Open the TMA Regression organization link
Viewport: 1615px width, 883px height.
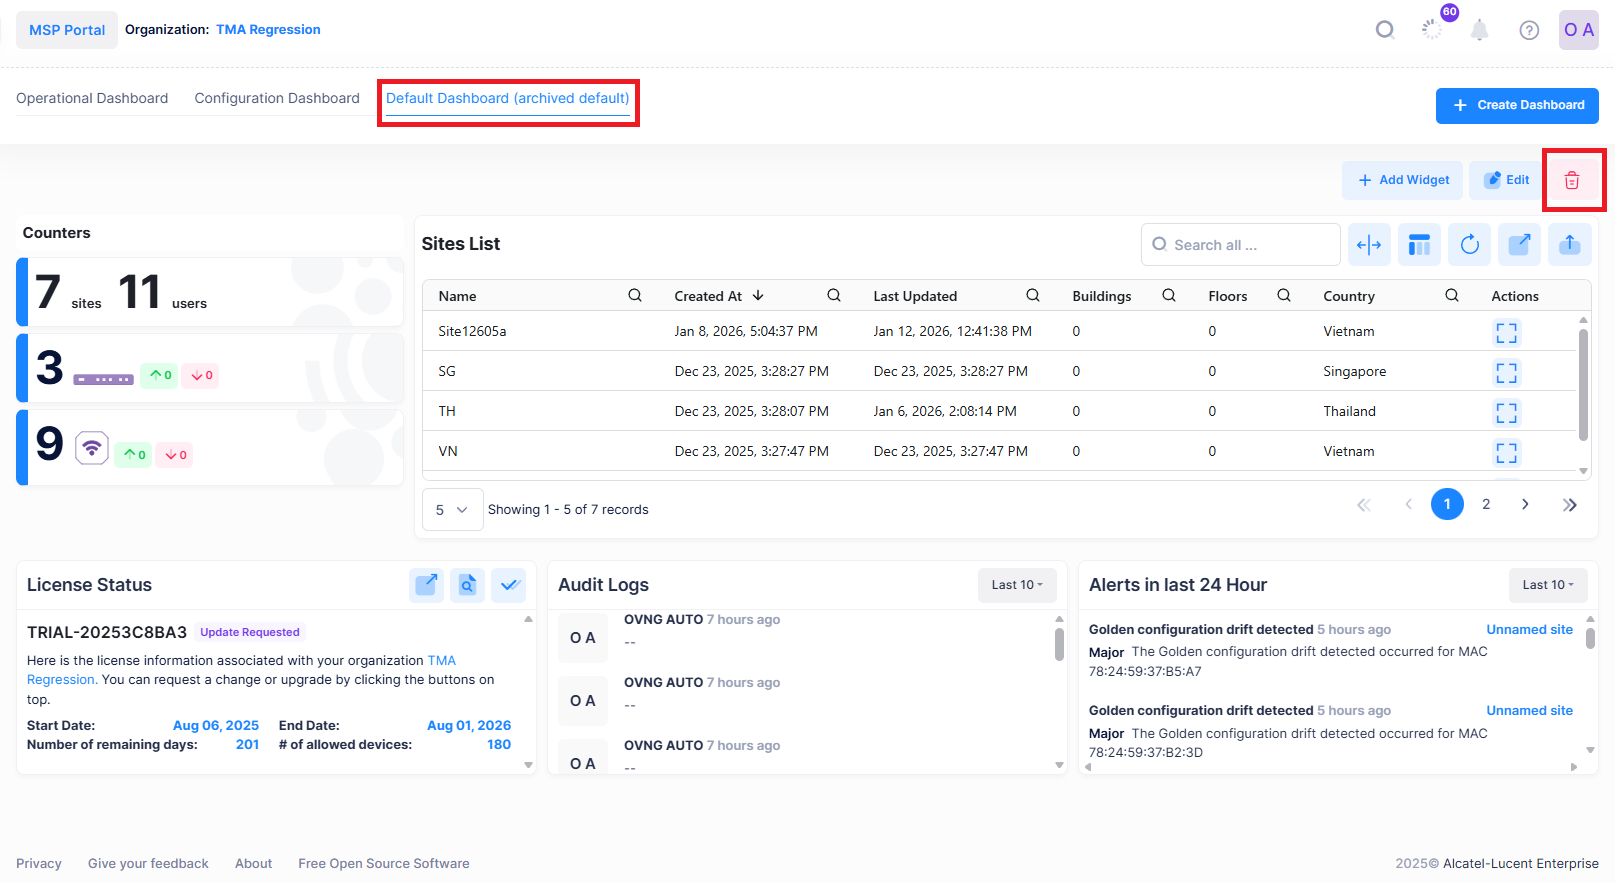coord(268,30)
